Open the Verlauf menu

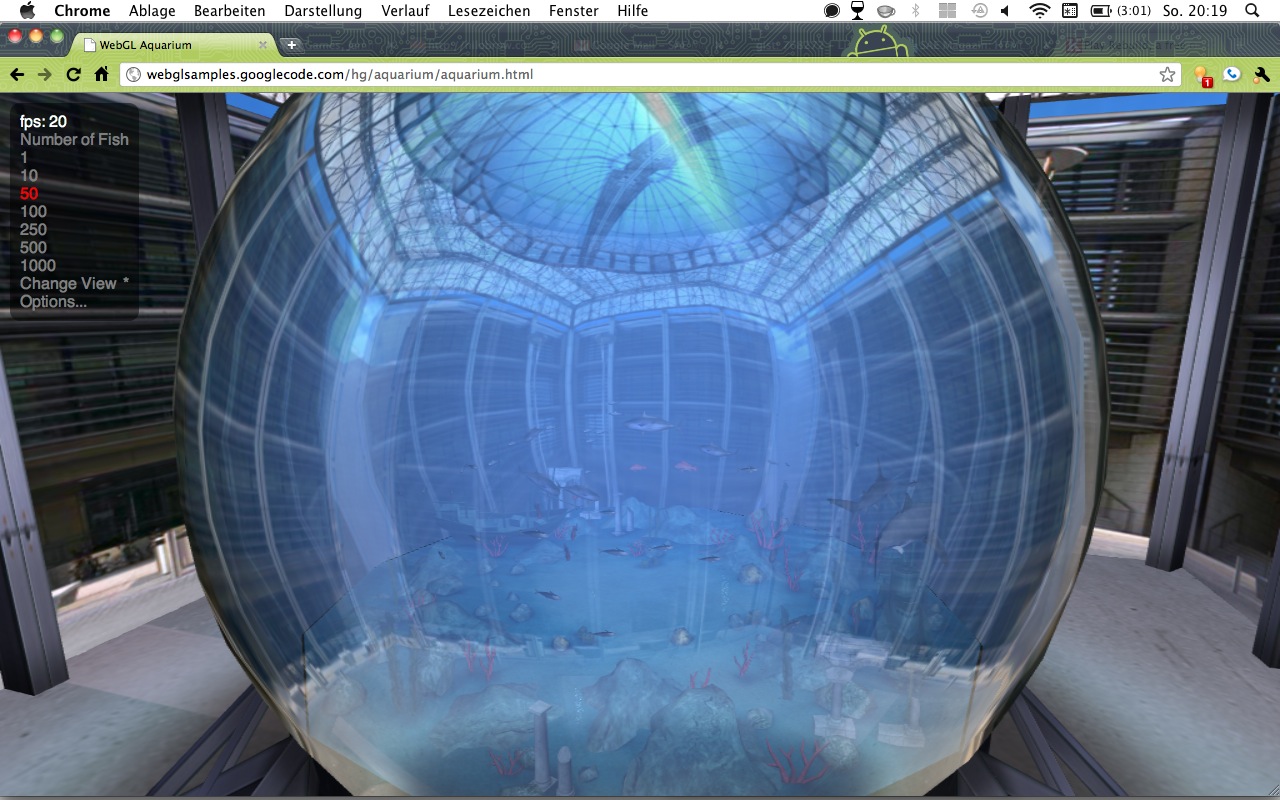click(405, 11)
